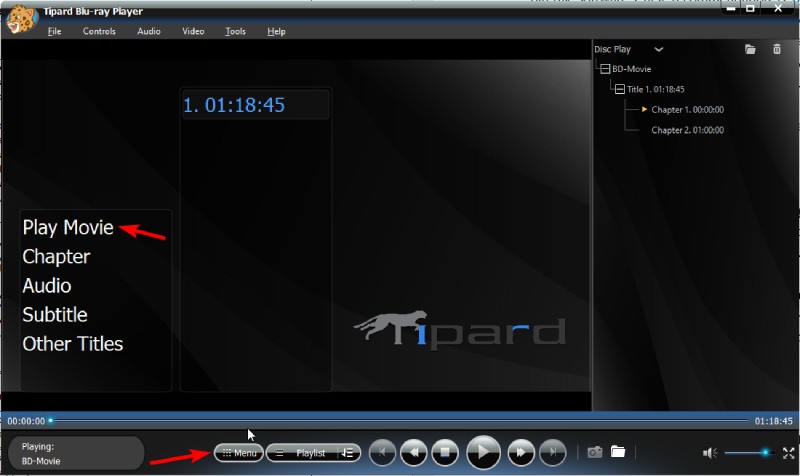Collapse the Title 1 tree node
800x476 pixels.
(619, 89)
